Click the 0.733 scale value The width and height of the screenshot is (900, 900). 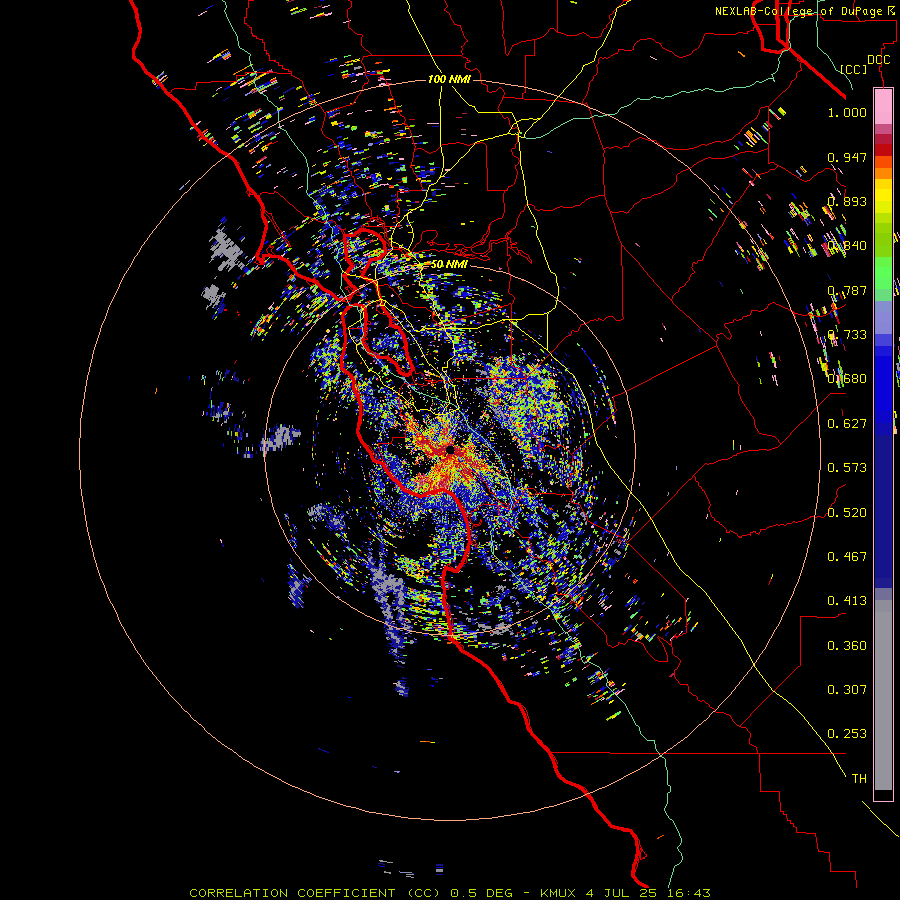(x=847, y=335)
